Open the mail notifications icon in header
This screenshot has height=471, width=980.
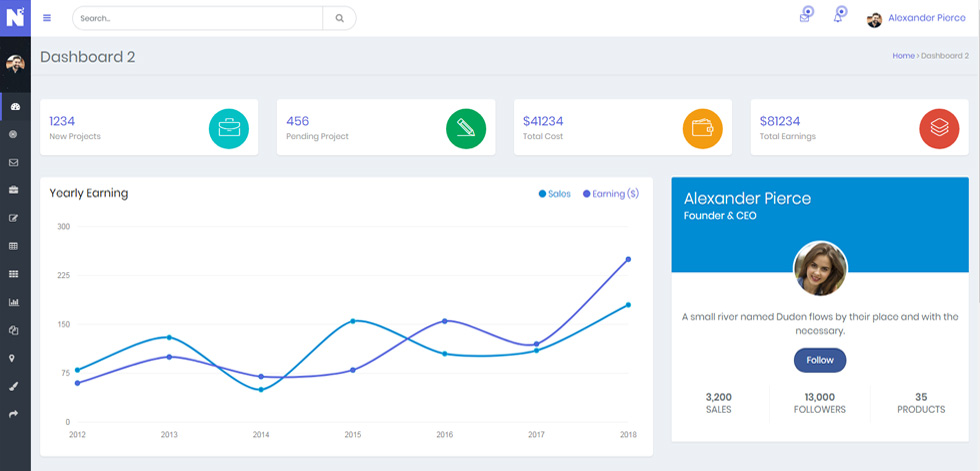pos(805,17)
